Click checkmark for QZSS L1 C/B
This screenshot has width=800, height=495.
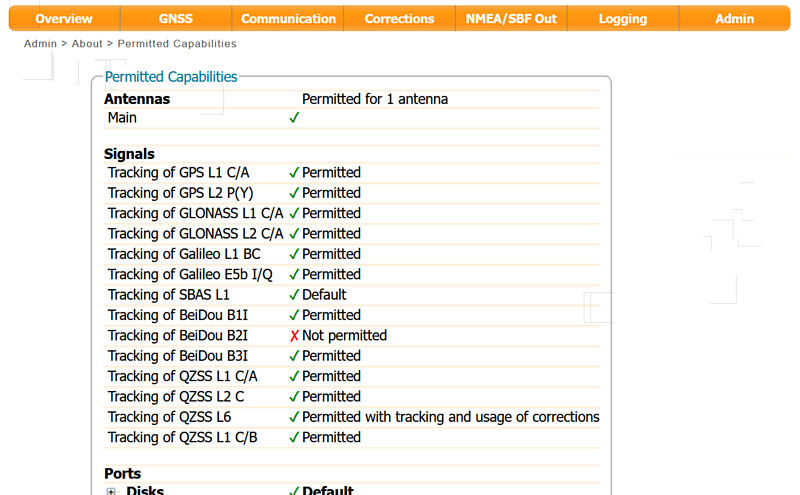pyautogui.click(x=294, y=437)
